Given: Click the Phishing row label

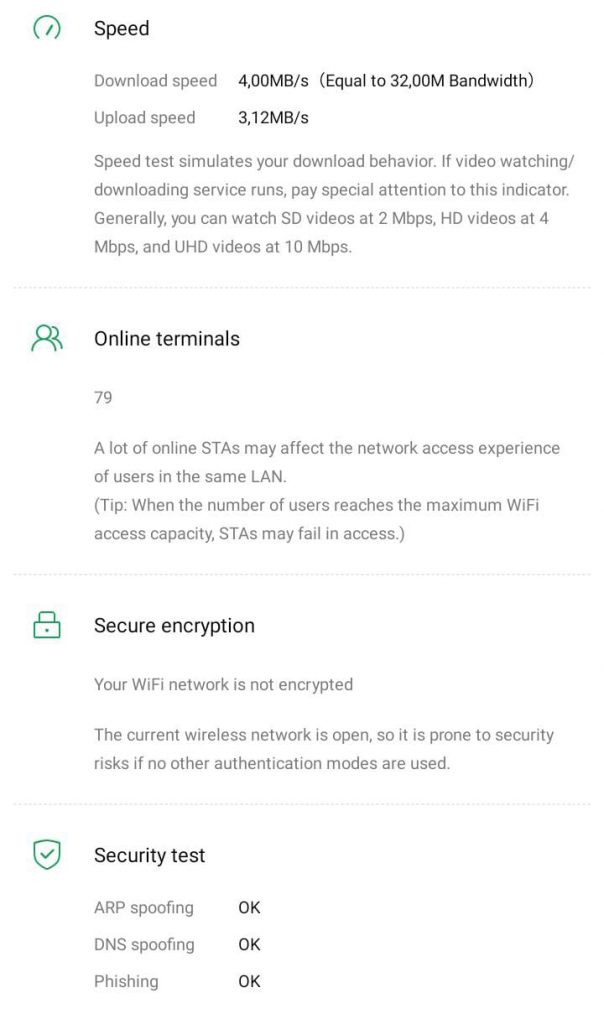Looking at the screenshot, I should click(x=126, y=982).
